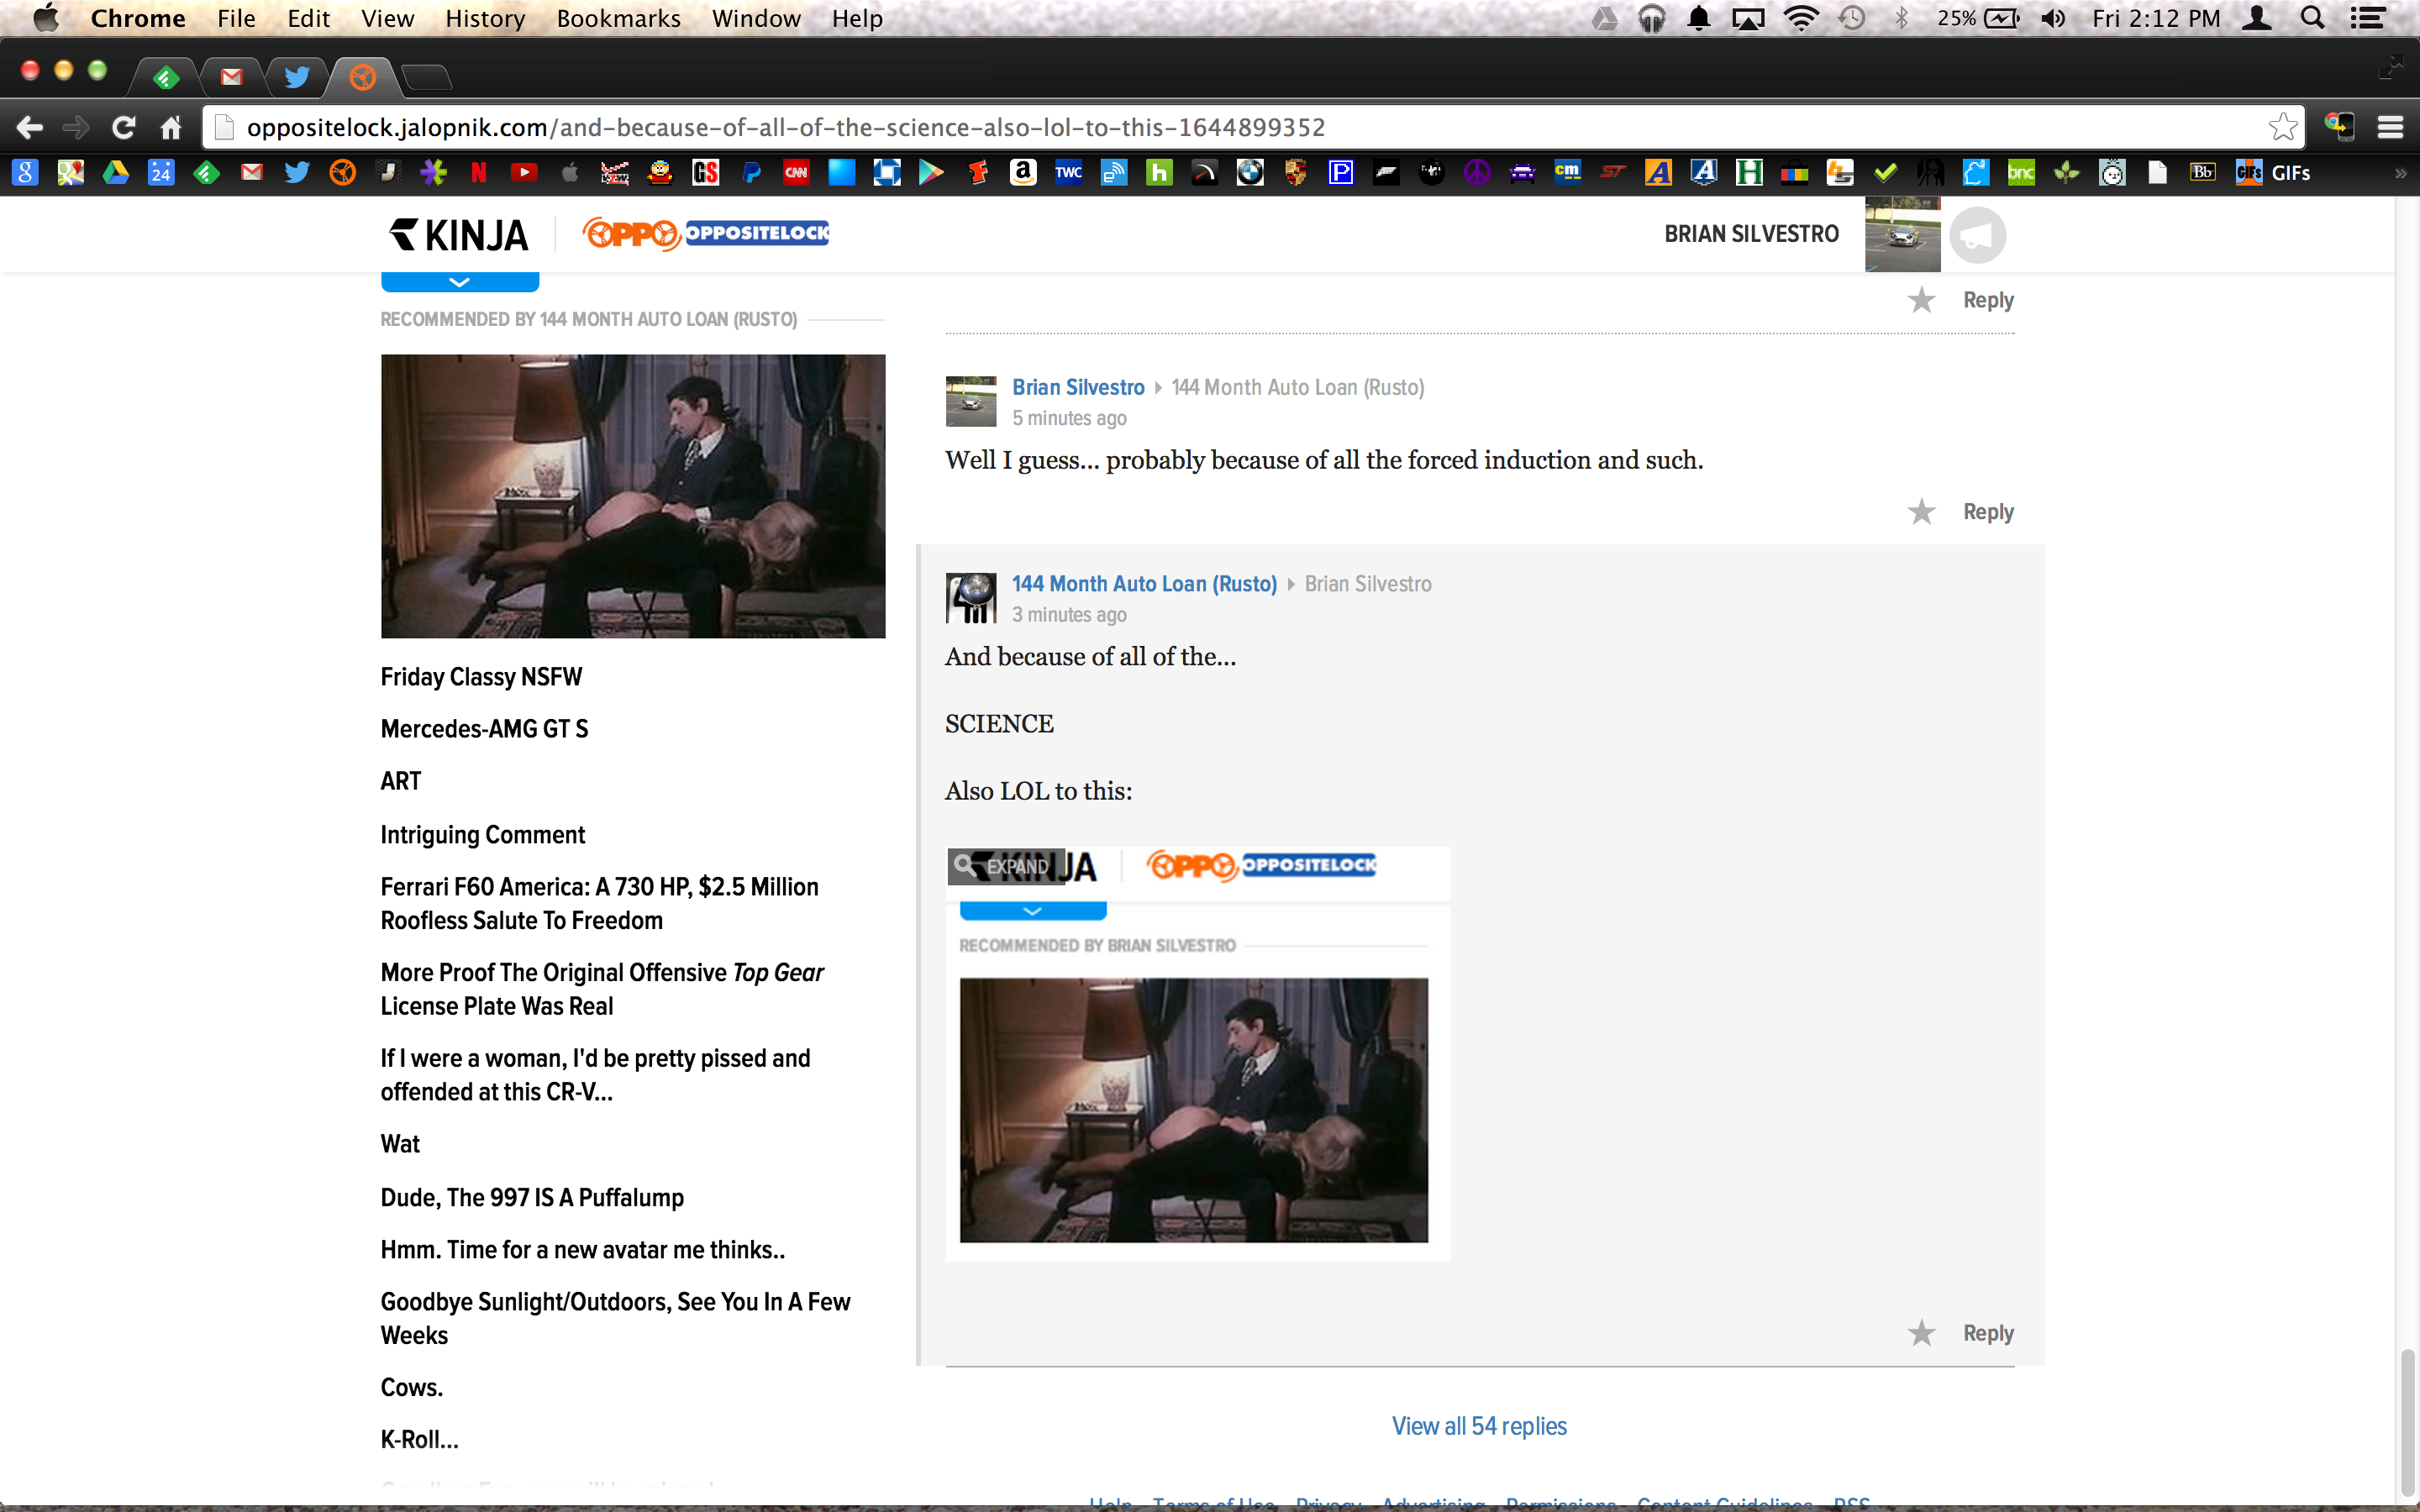This screenshot has width=2420, height=1512.
Task: Bookmark this page with the star icon
Action: (x=2283, y=127)
